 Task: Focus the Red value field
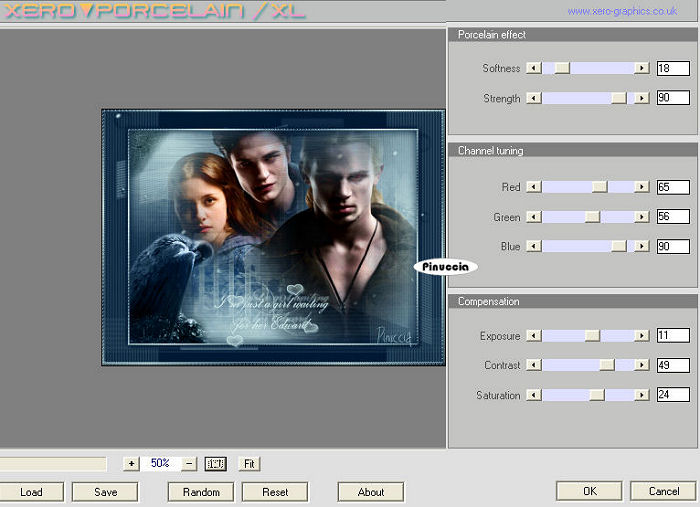point(673,187)
